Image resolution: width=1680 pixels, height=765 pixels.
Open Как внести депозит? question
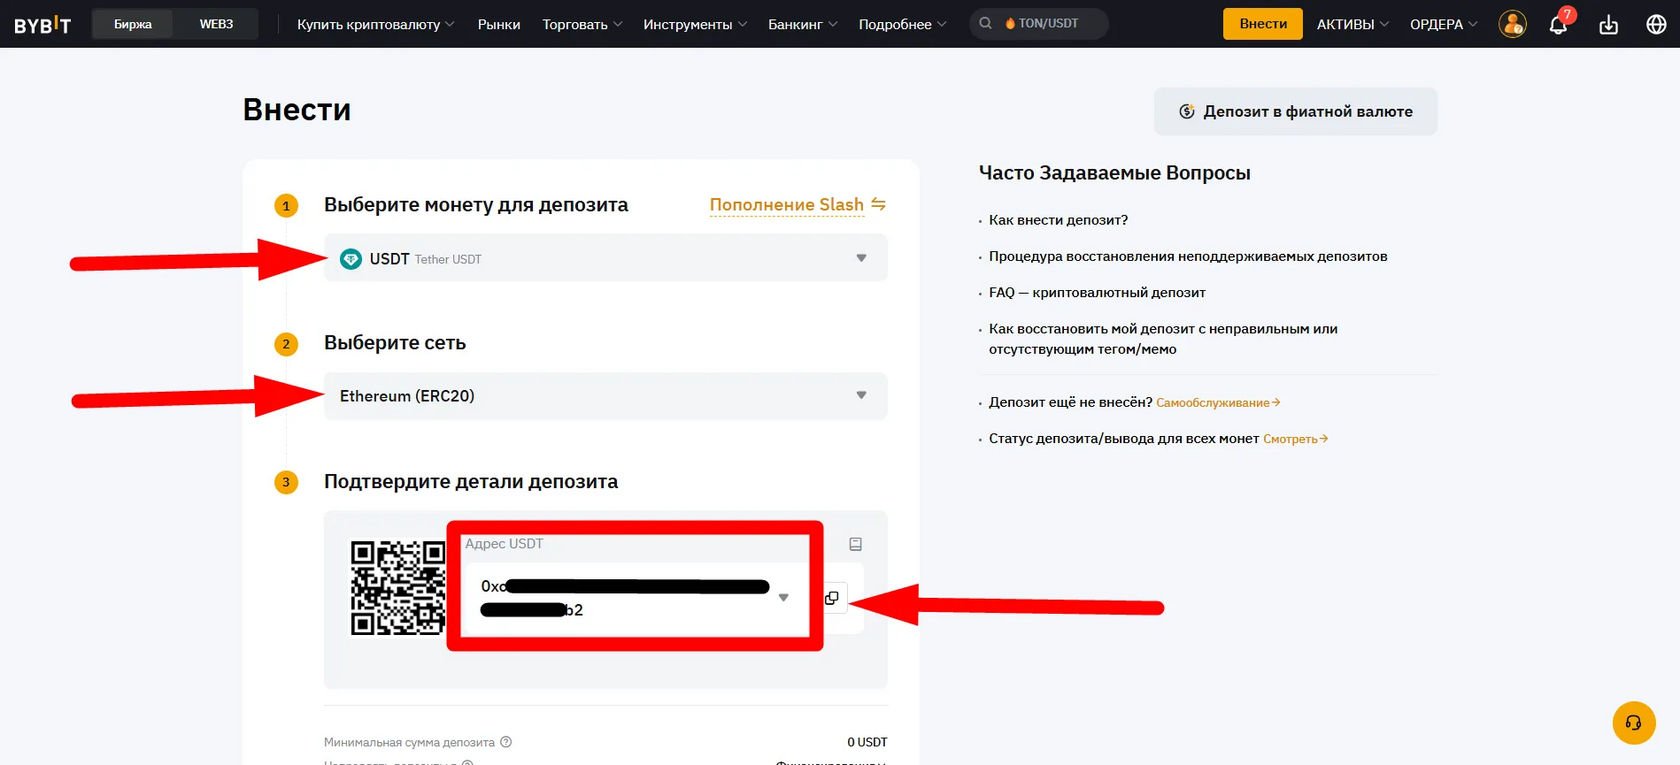coord(1058,220)
